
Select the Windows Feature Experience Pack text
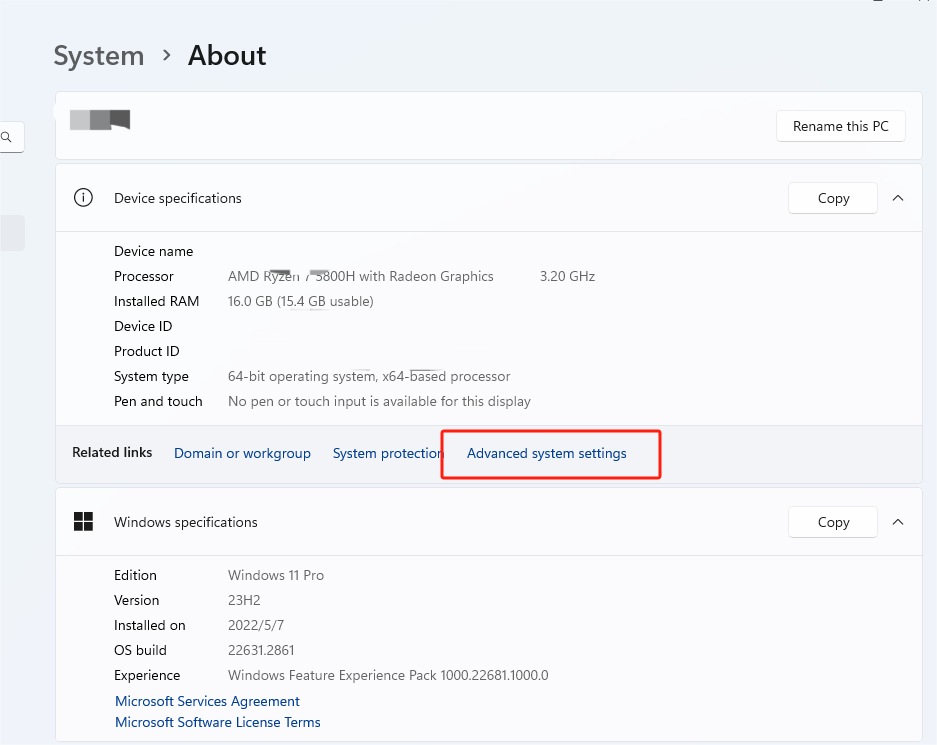(x=388, y=676)
